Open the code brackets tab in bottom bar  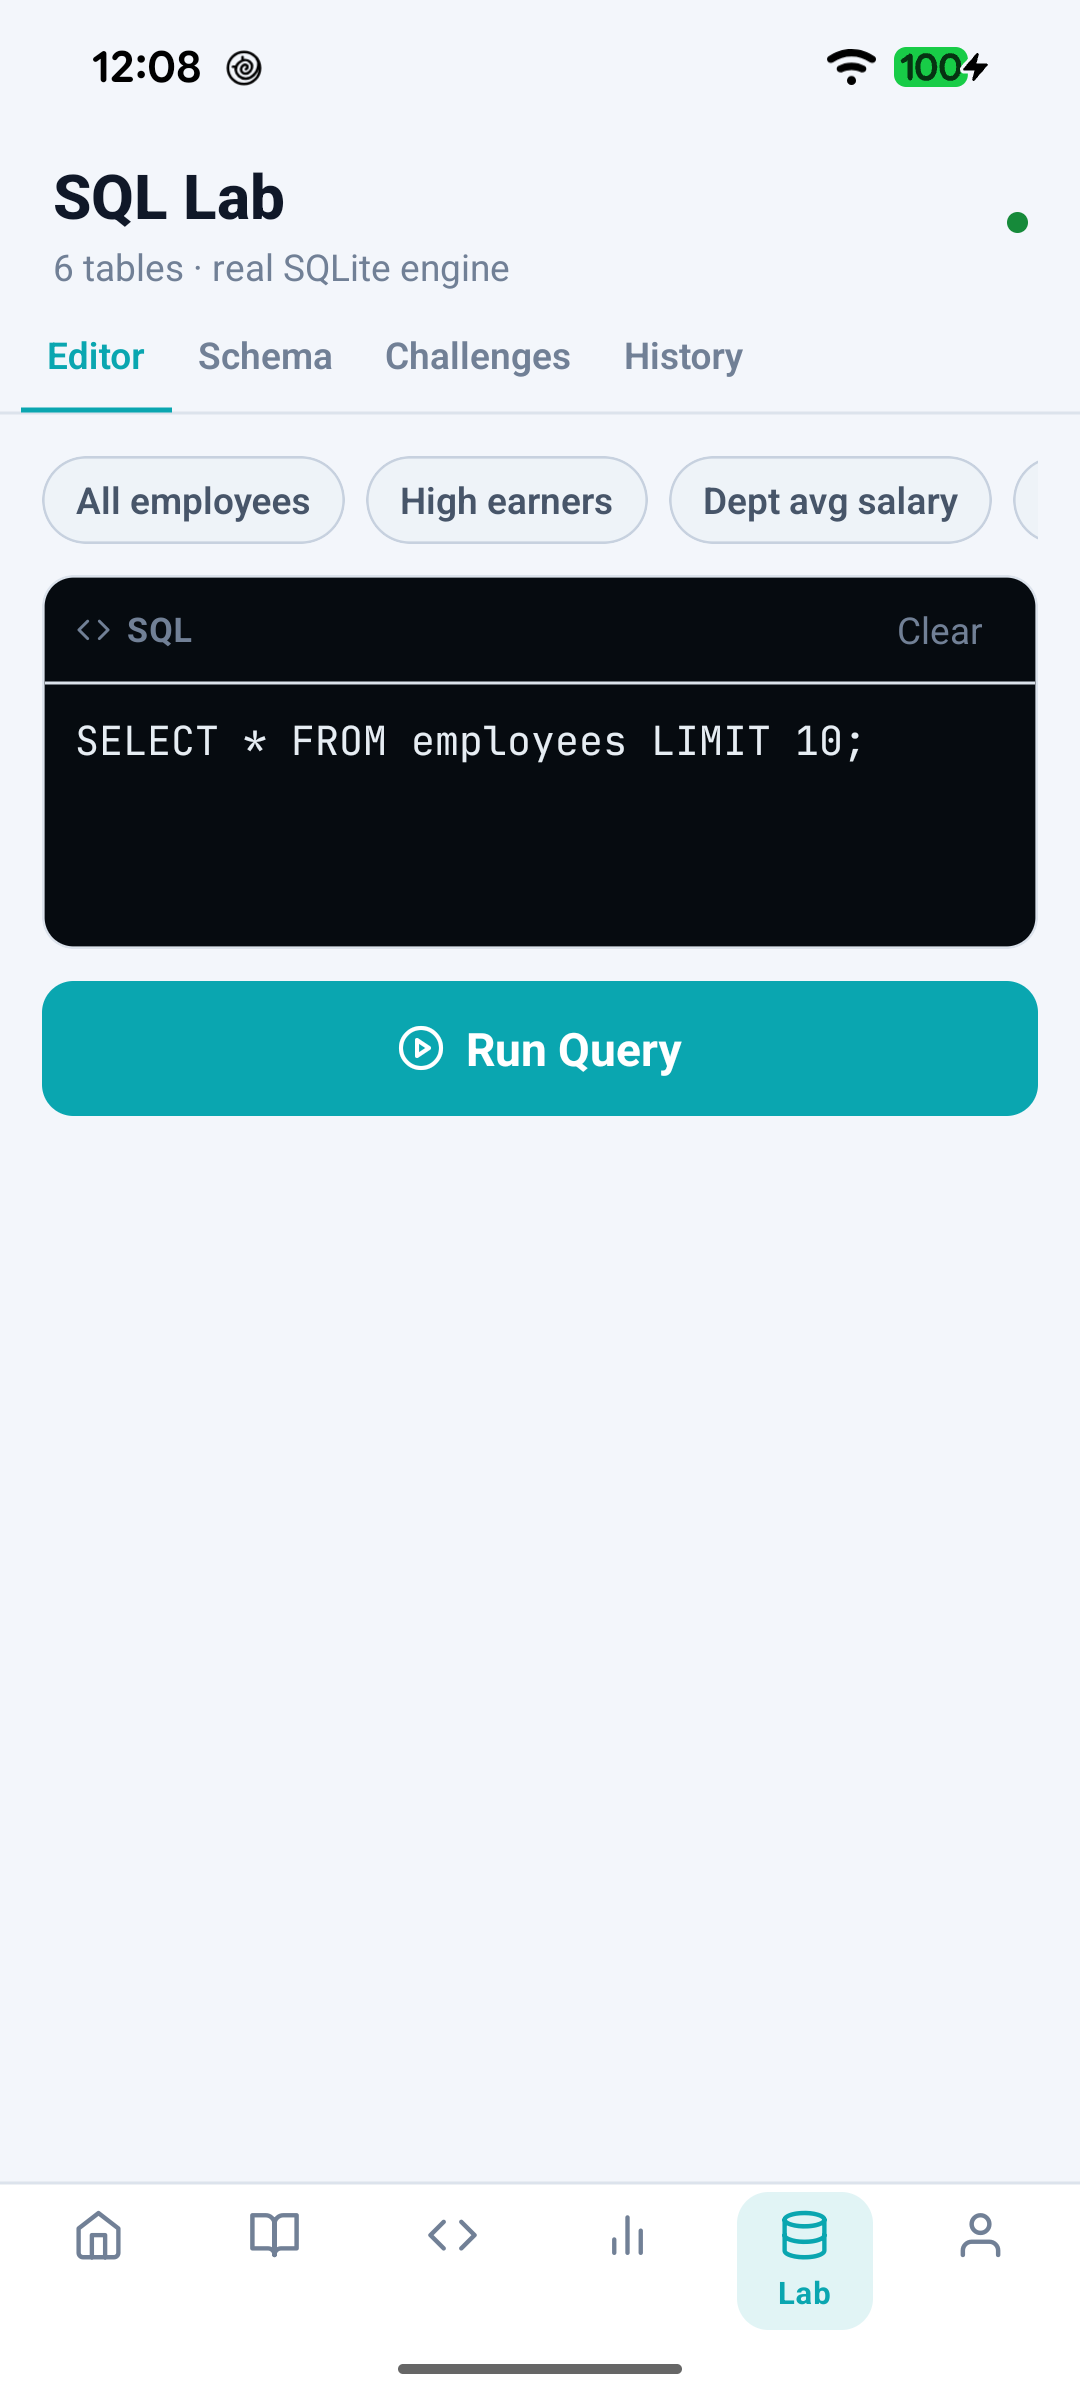click(x=452, y=2235)
